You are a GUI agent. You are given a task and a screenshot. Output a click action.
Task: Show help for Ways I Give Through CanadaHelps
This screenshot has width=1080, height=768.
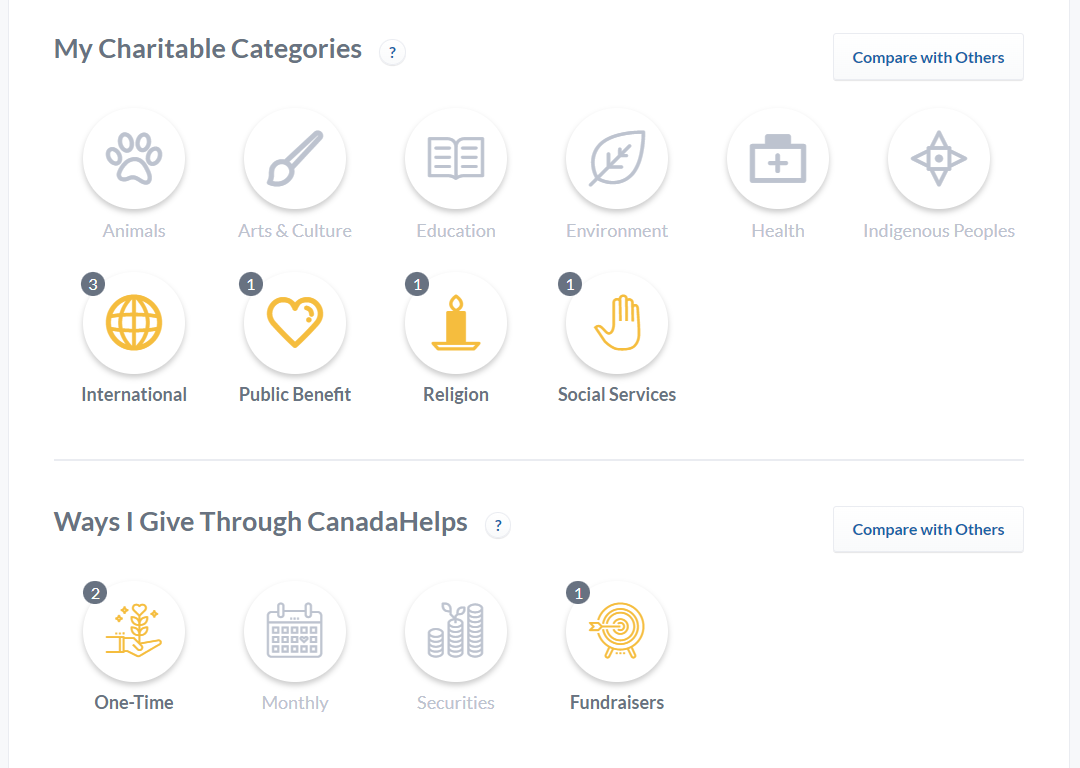pos(498,526)
